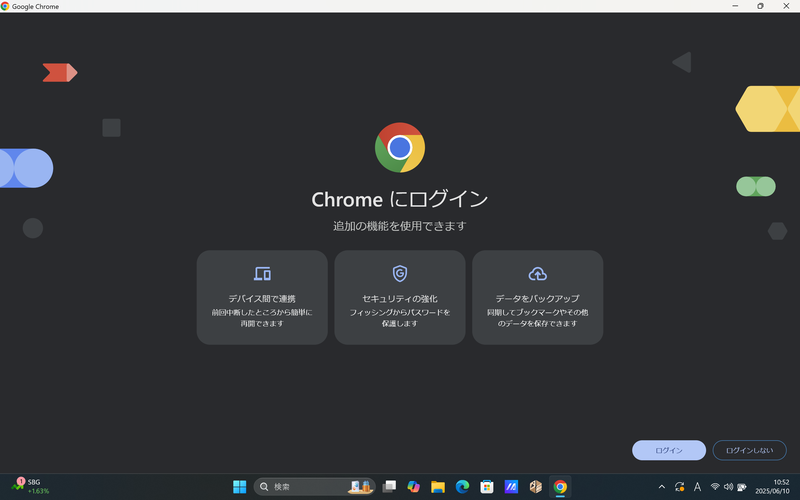
Task: Click the '追加の機能を使用できます' subtitle
Action: [399, 226]
